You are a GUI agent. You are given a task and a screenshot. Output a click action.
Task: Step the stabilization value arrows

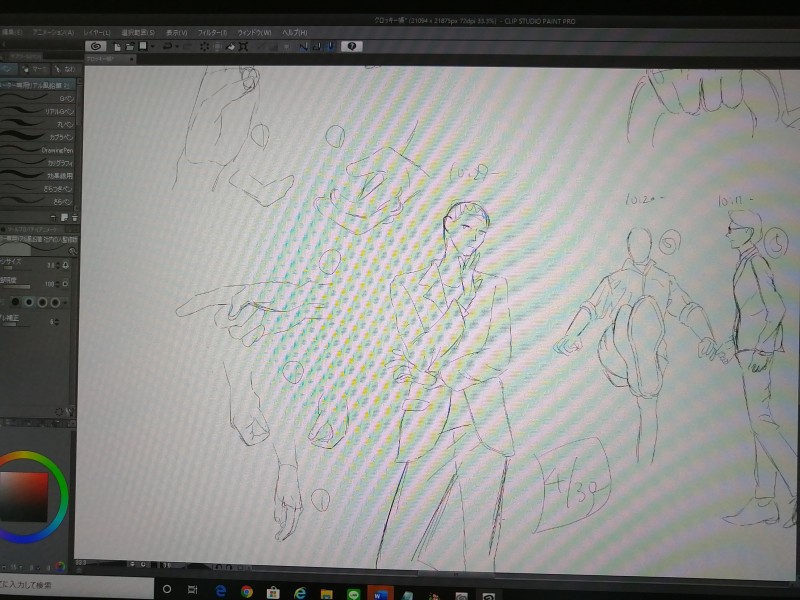57,322
